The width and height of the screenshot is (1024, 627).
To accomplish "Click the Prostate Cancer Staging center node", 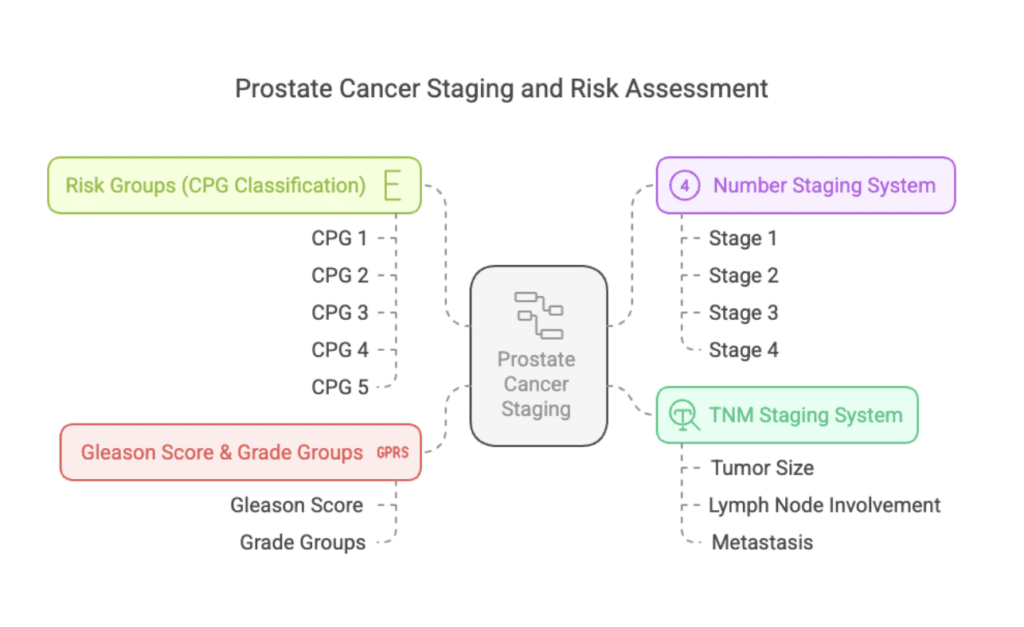I will coord(539,356).
